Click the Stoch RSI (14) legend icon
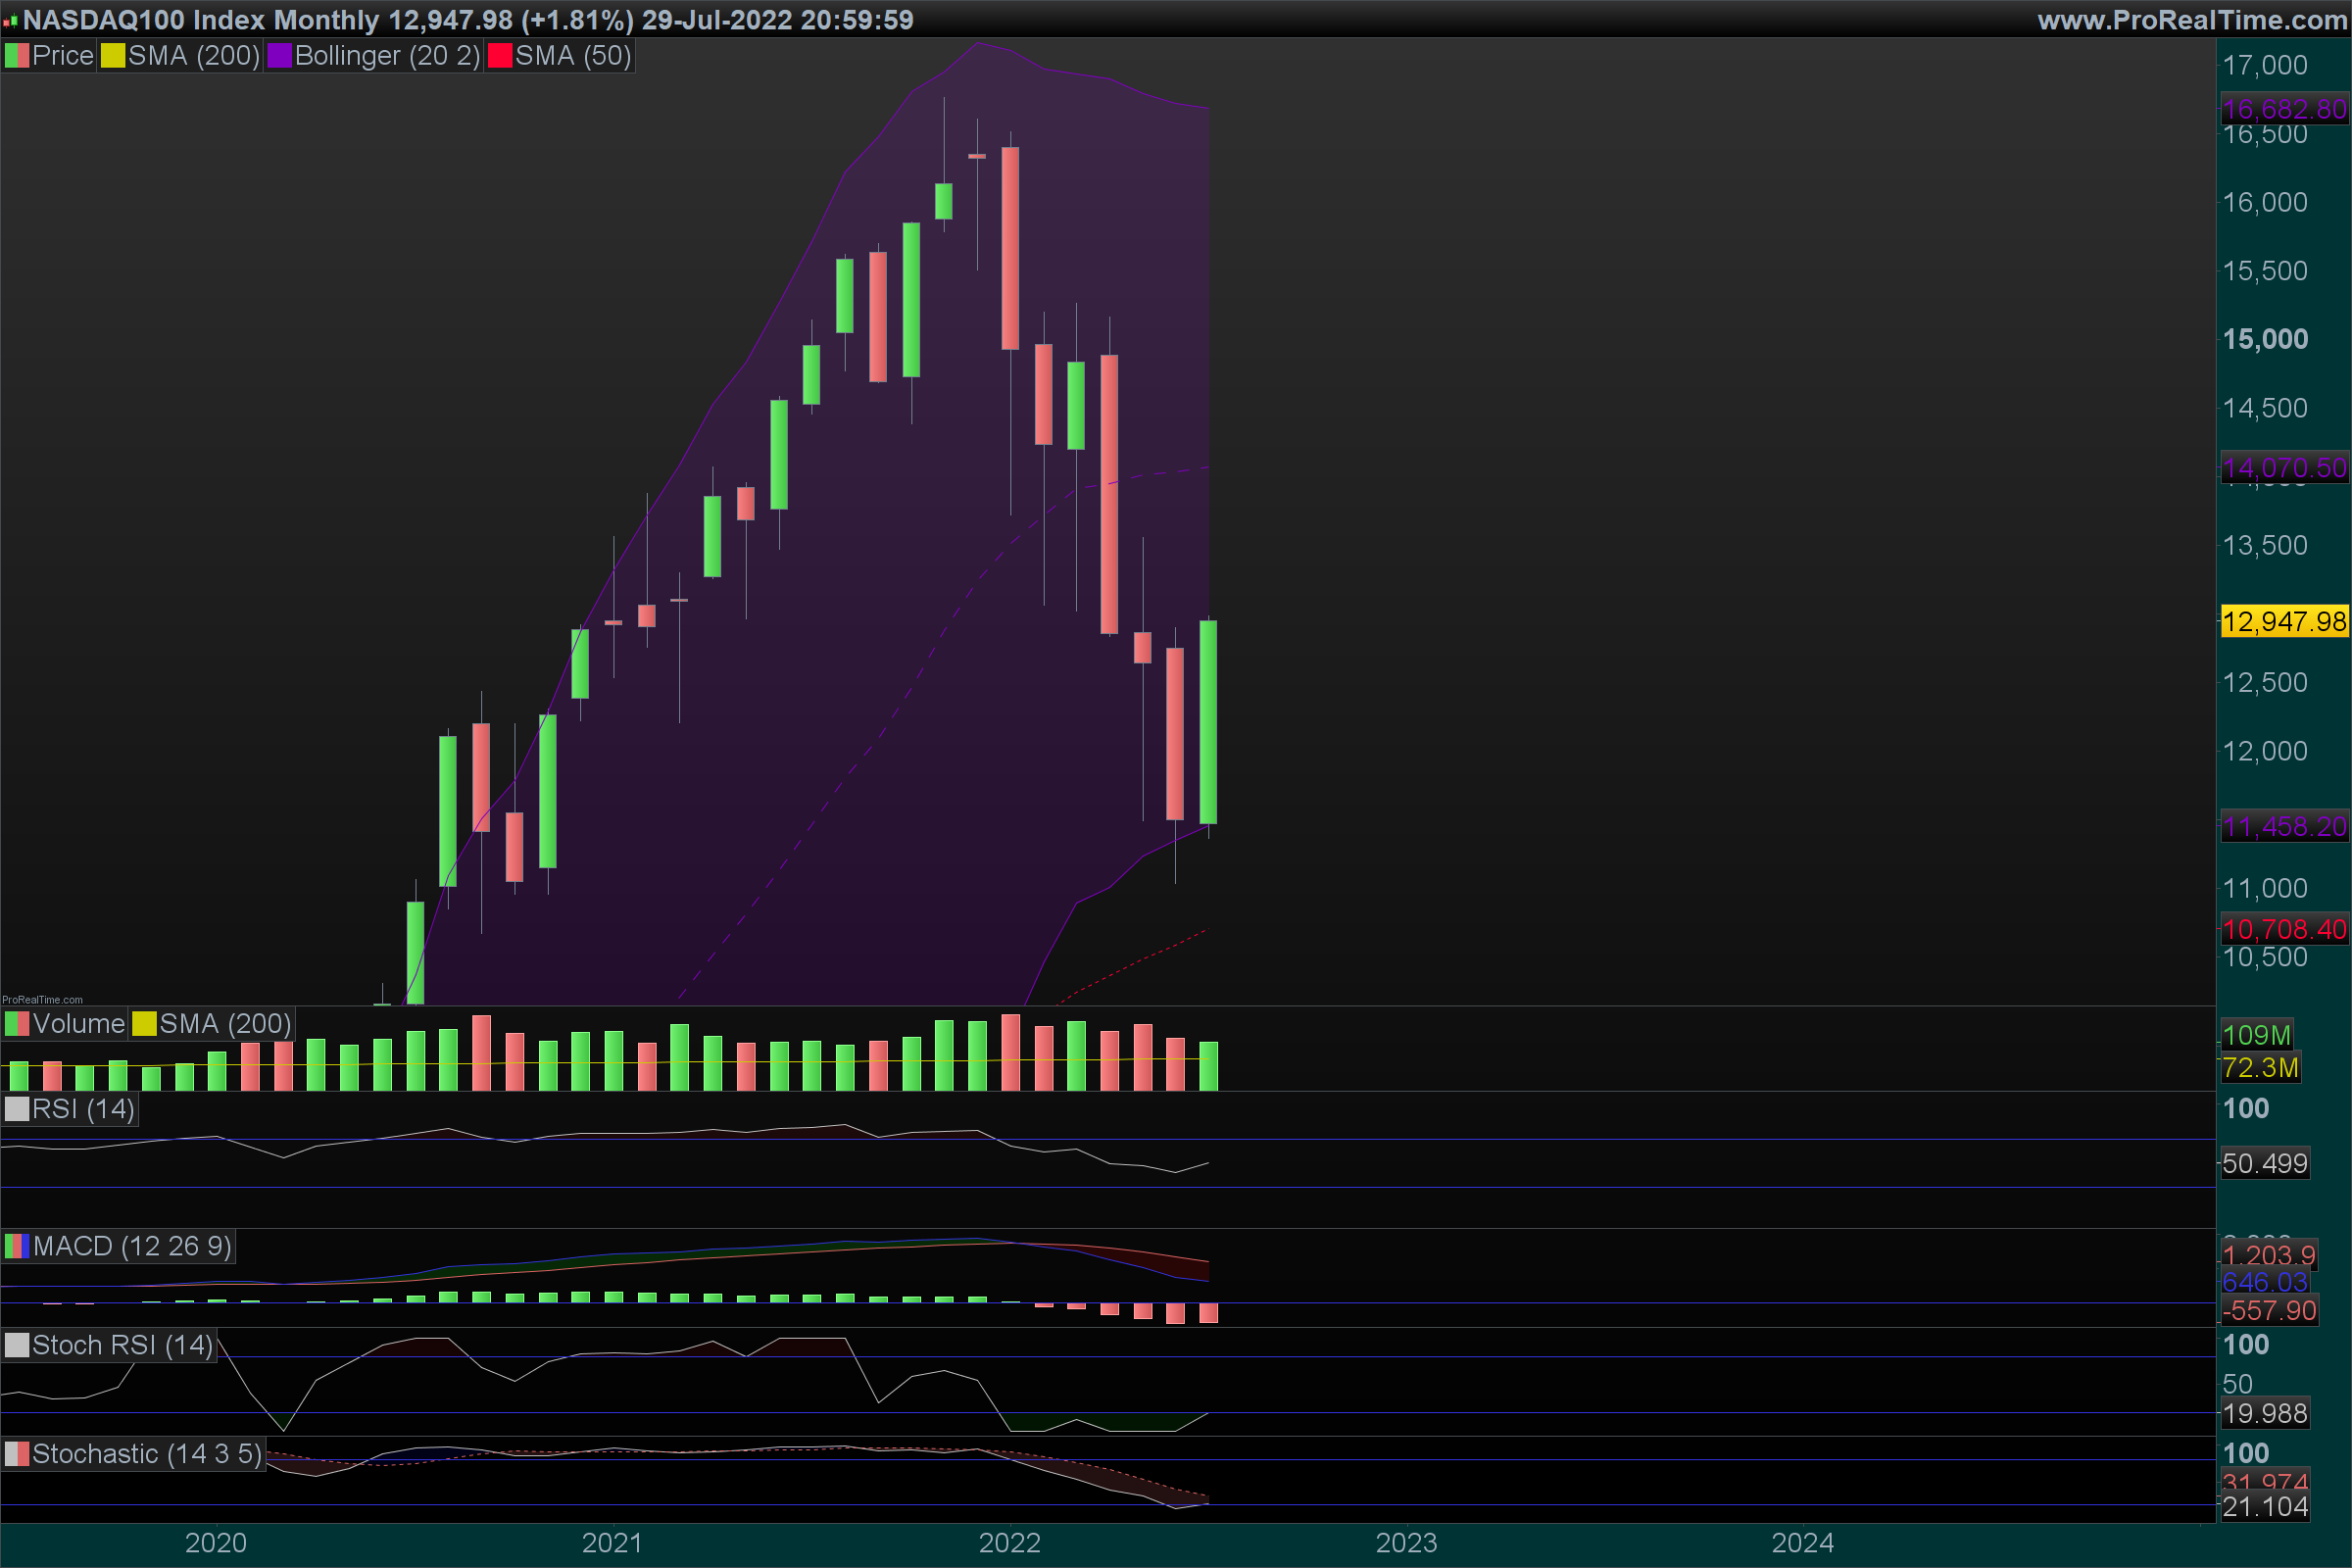Viewport: 2352px width, 1568px height. (17, 1345)
